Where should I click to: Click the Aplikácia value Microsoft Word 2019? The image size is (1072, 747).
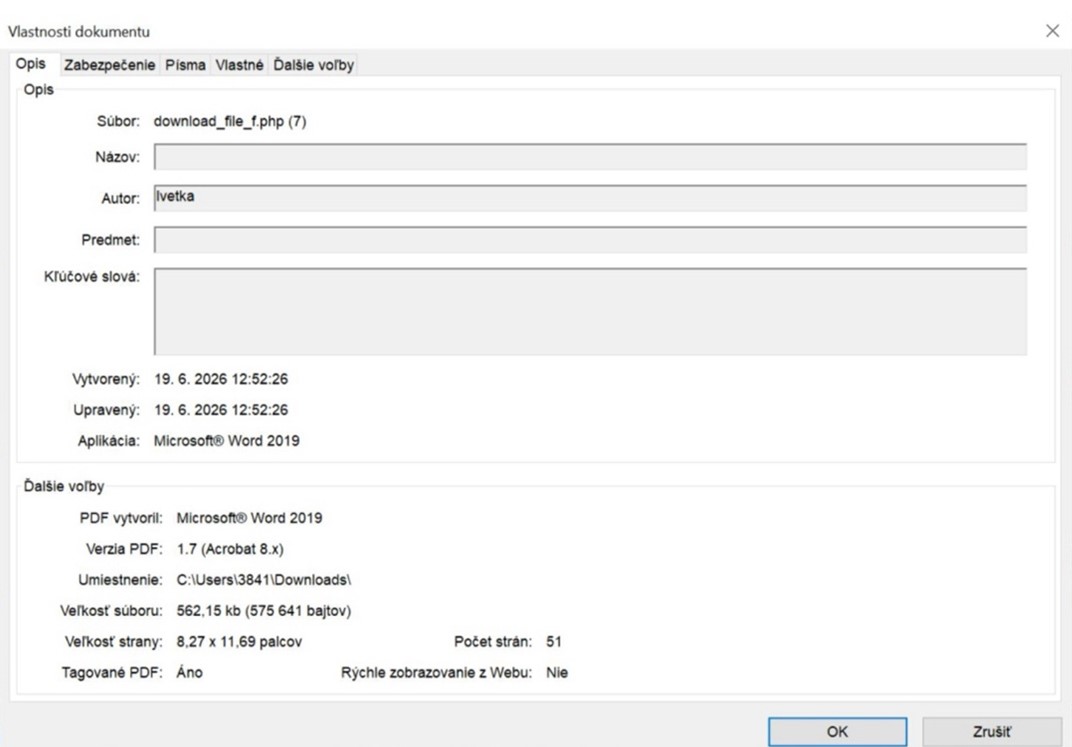pyautogui.click(x=226, y=441)
